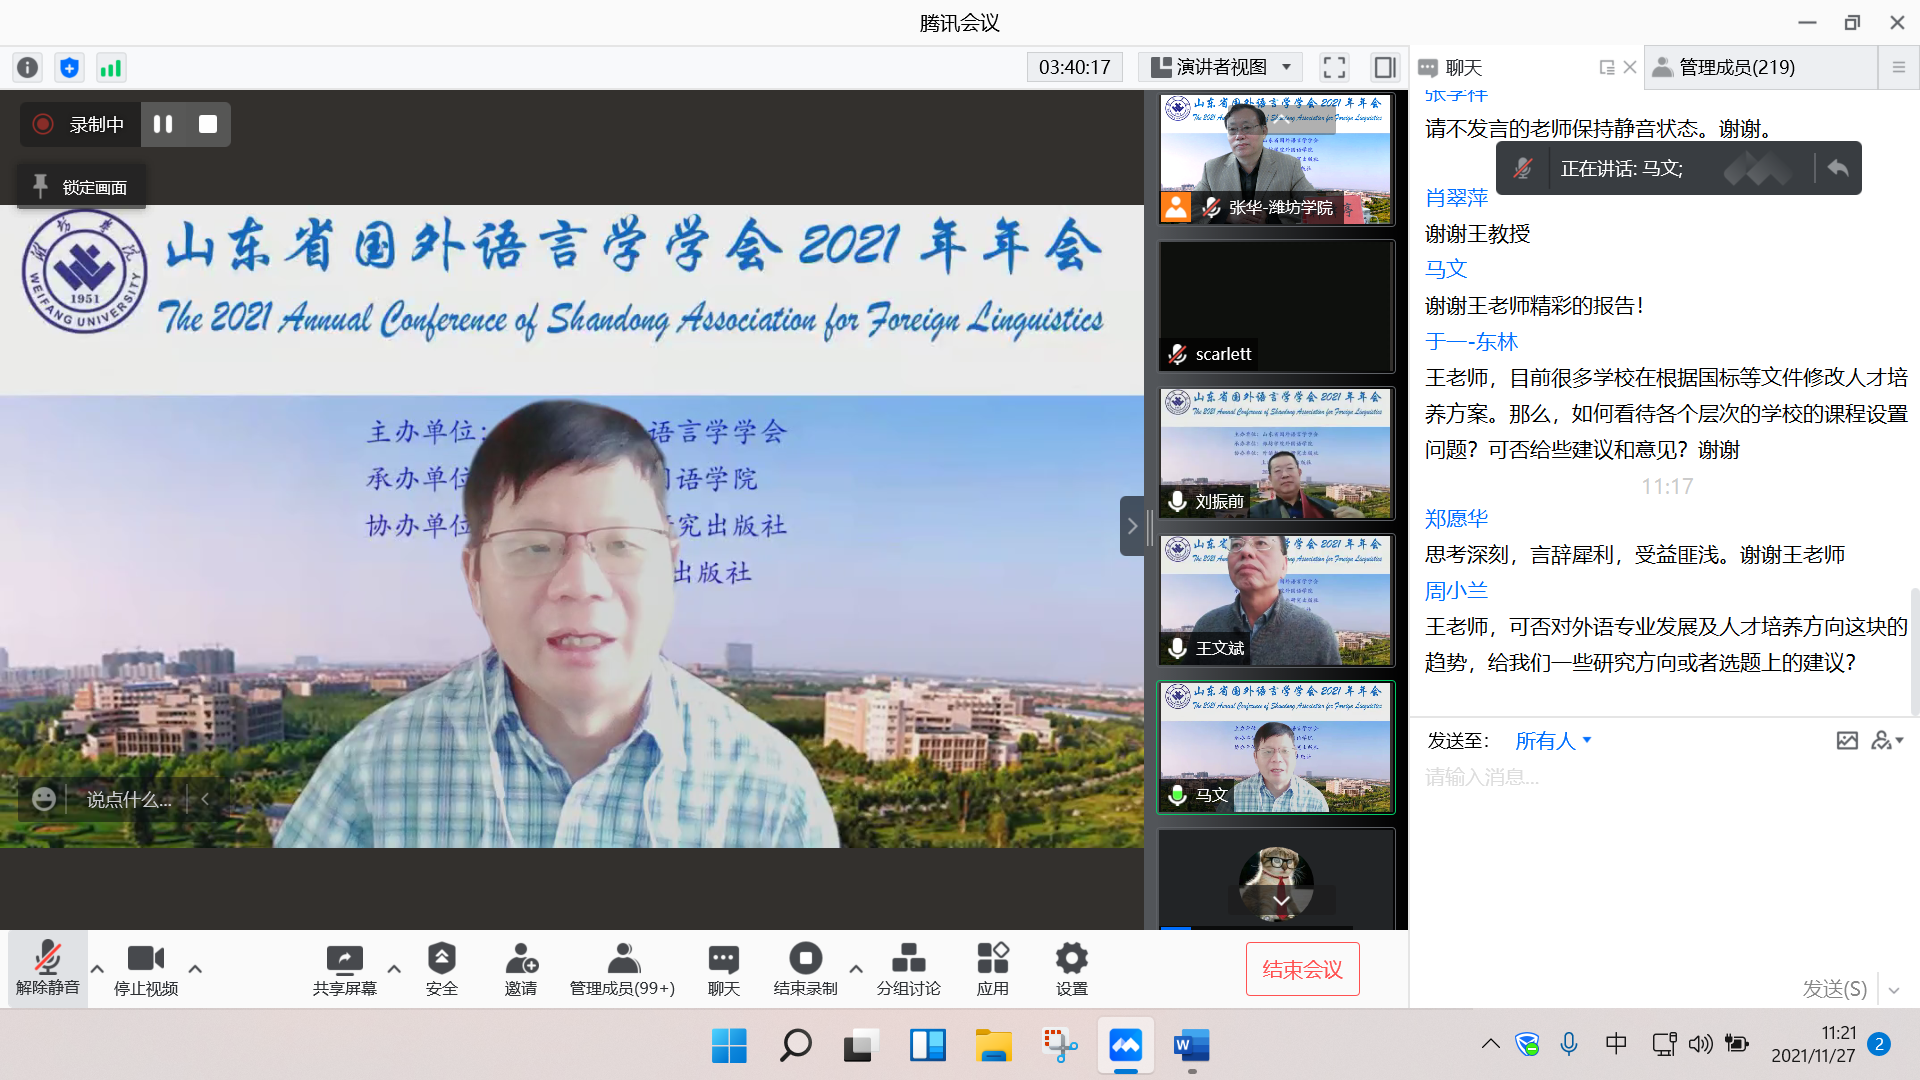Stop the video camera
This screenshot has width=1920, height=1080.
pyautogui.click(x=145, y=968)
